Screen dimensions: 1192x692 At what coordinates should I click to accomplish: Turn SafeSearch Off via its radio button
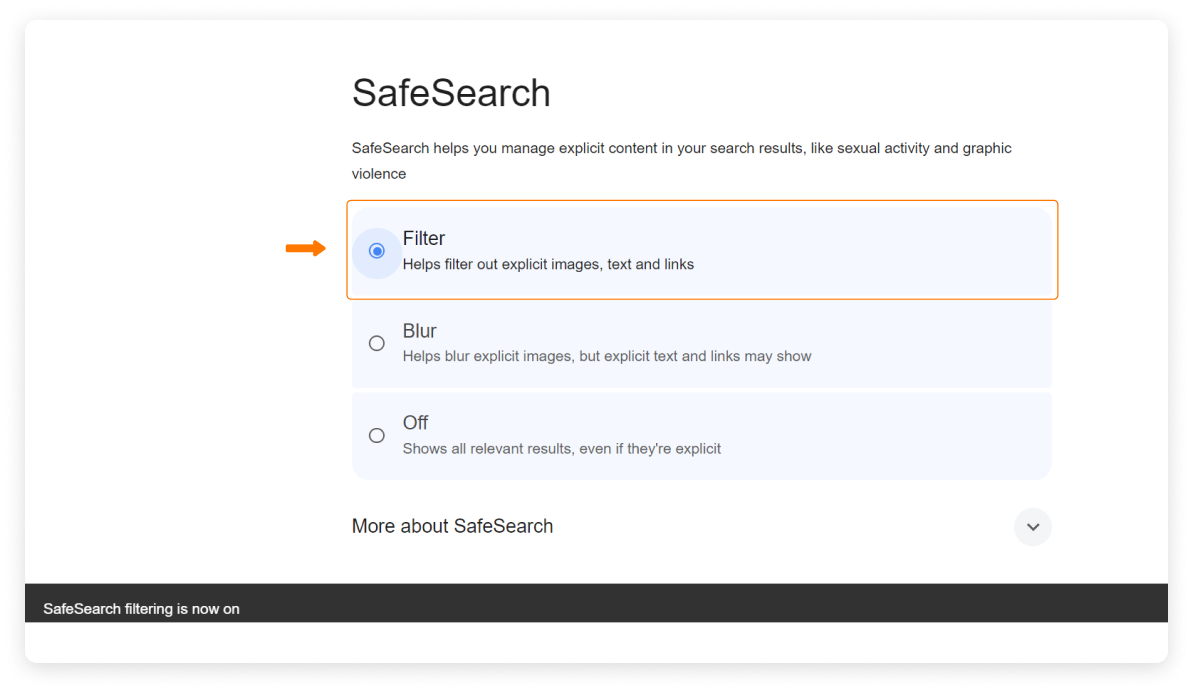click(x=376, y=435)
